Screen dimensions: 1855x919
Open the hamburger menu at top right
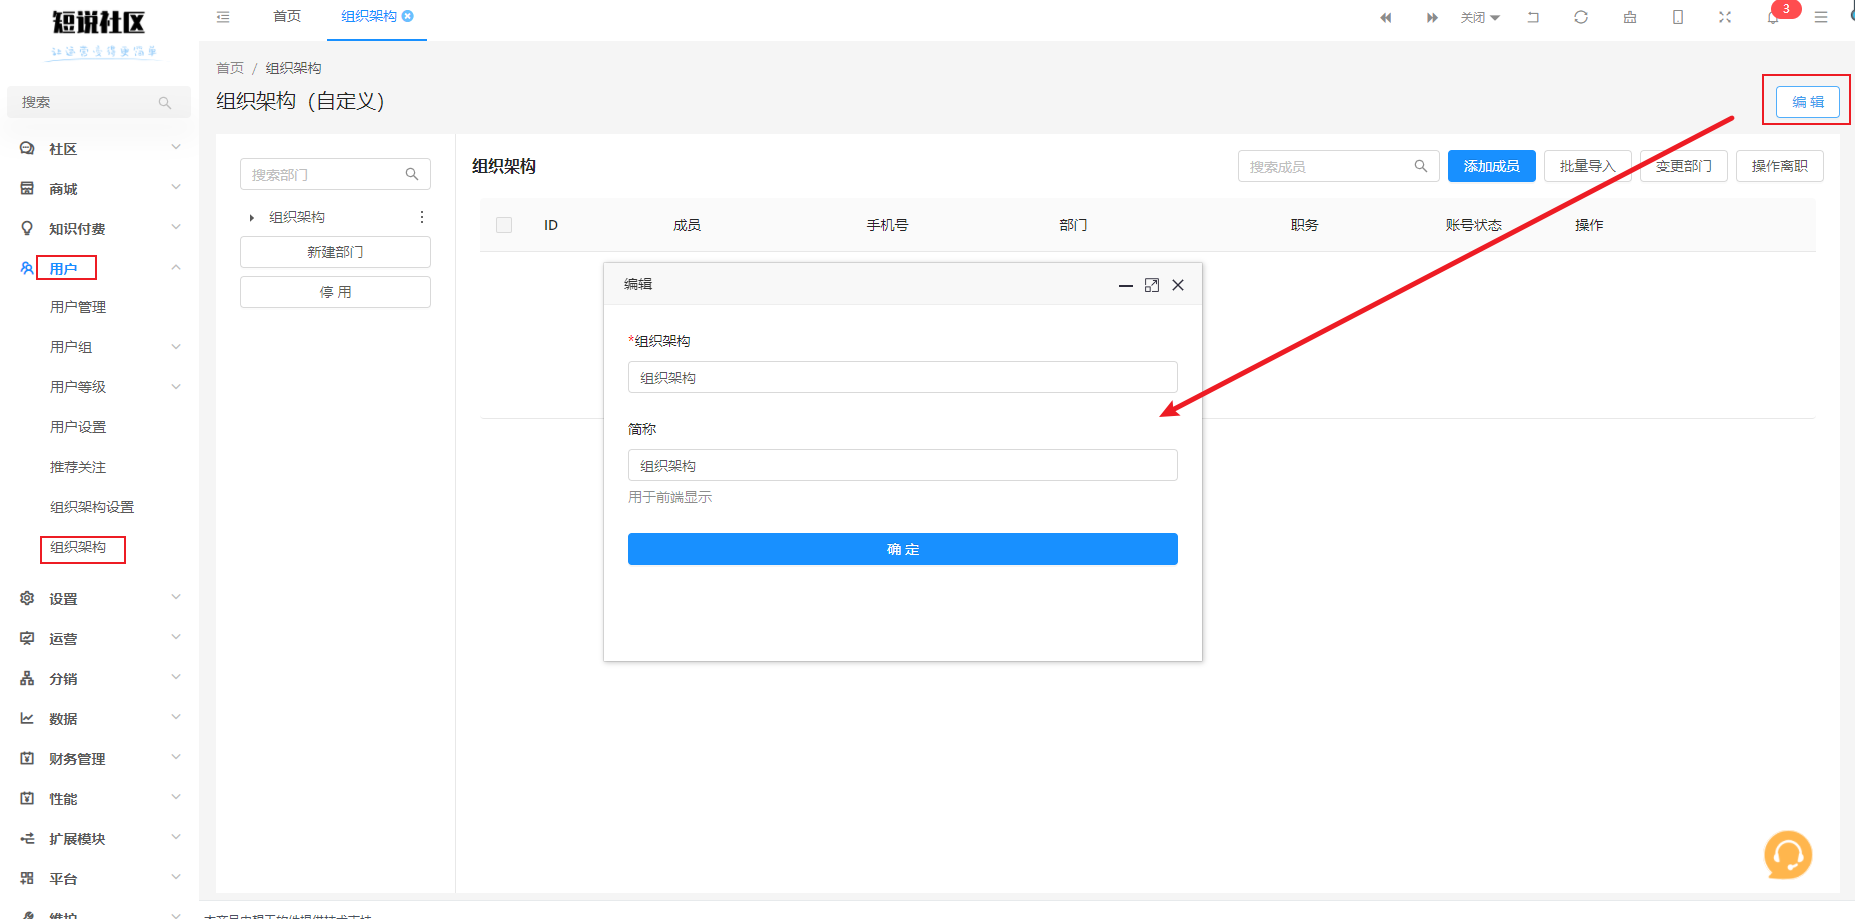click(1821, 17)
